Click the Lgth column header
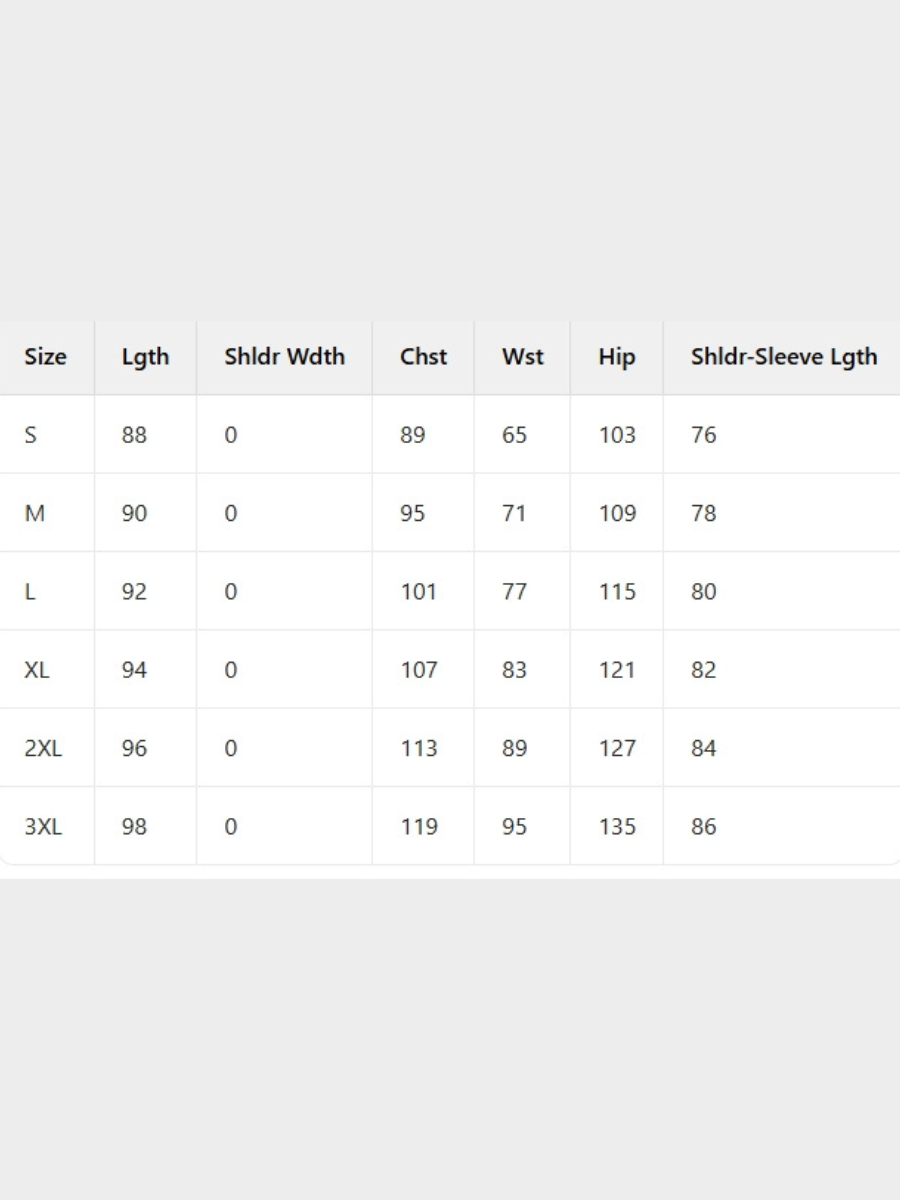The image size is (900, 1200). pos(145,357)
